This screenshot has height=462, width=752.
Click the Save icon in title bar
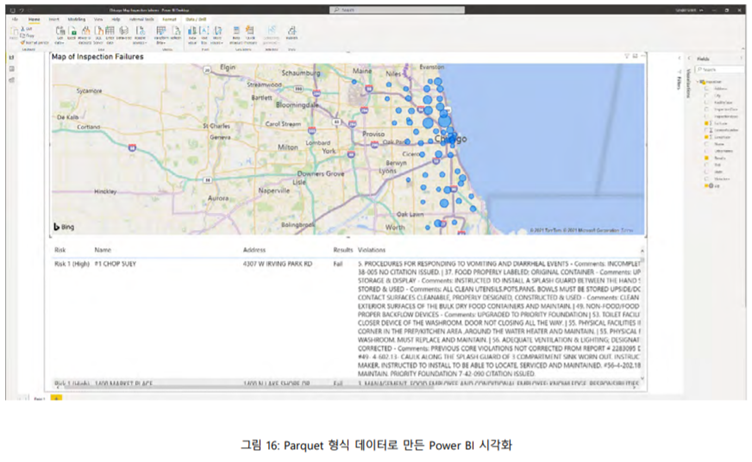pos(12,10)
